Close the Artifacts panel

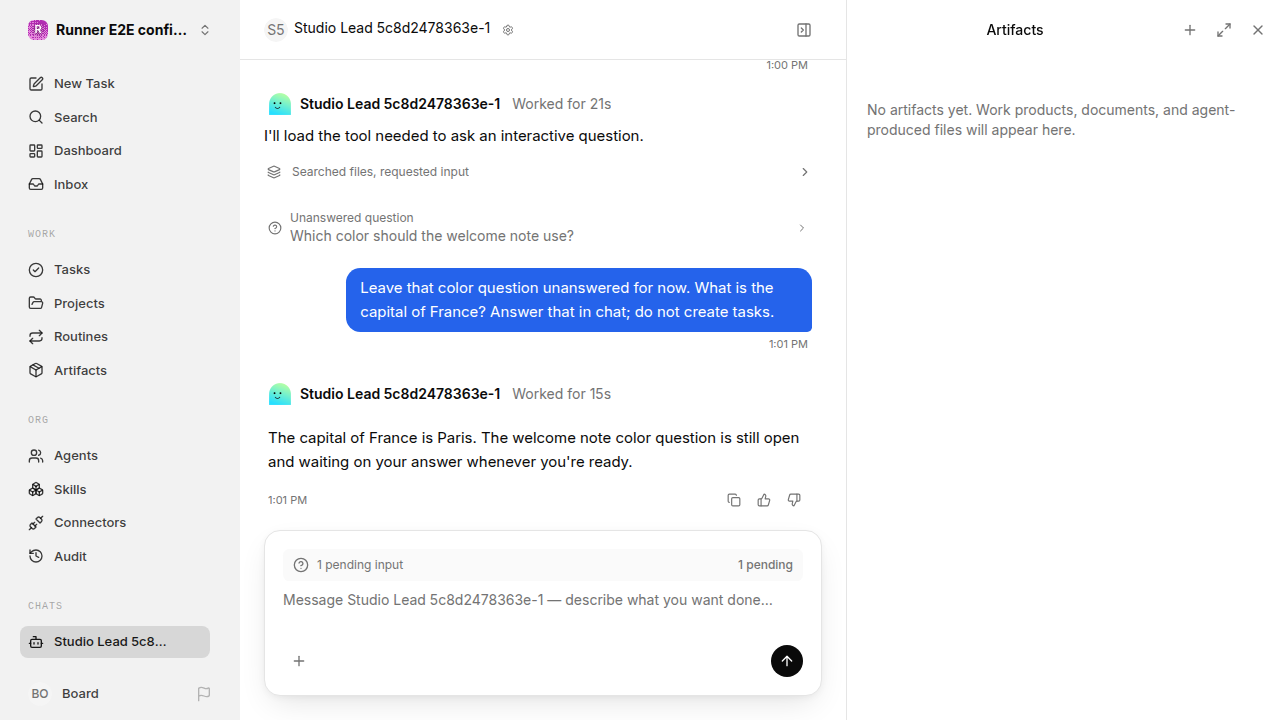1258,30
